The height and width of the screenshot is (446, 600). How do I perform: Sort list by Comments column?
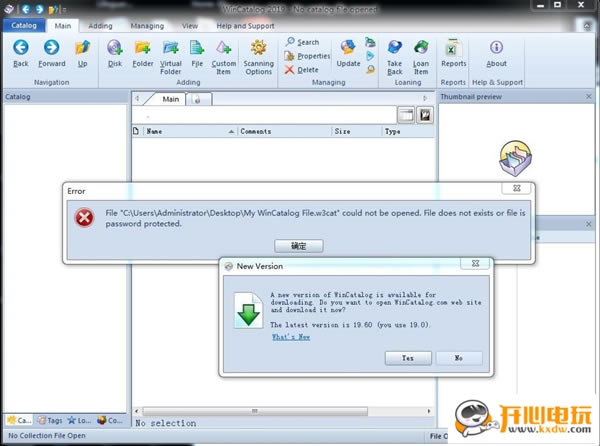pyautogui.click(x=284, y=131)
